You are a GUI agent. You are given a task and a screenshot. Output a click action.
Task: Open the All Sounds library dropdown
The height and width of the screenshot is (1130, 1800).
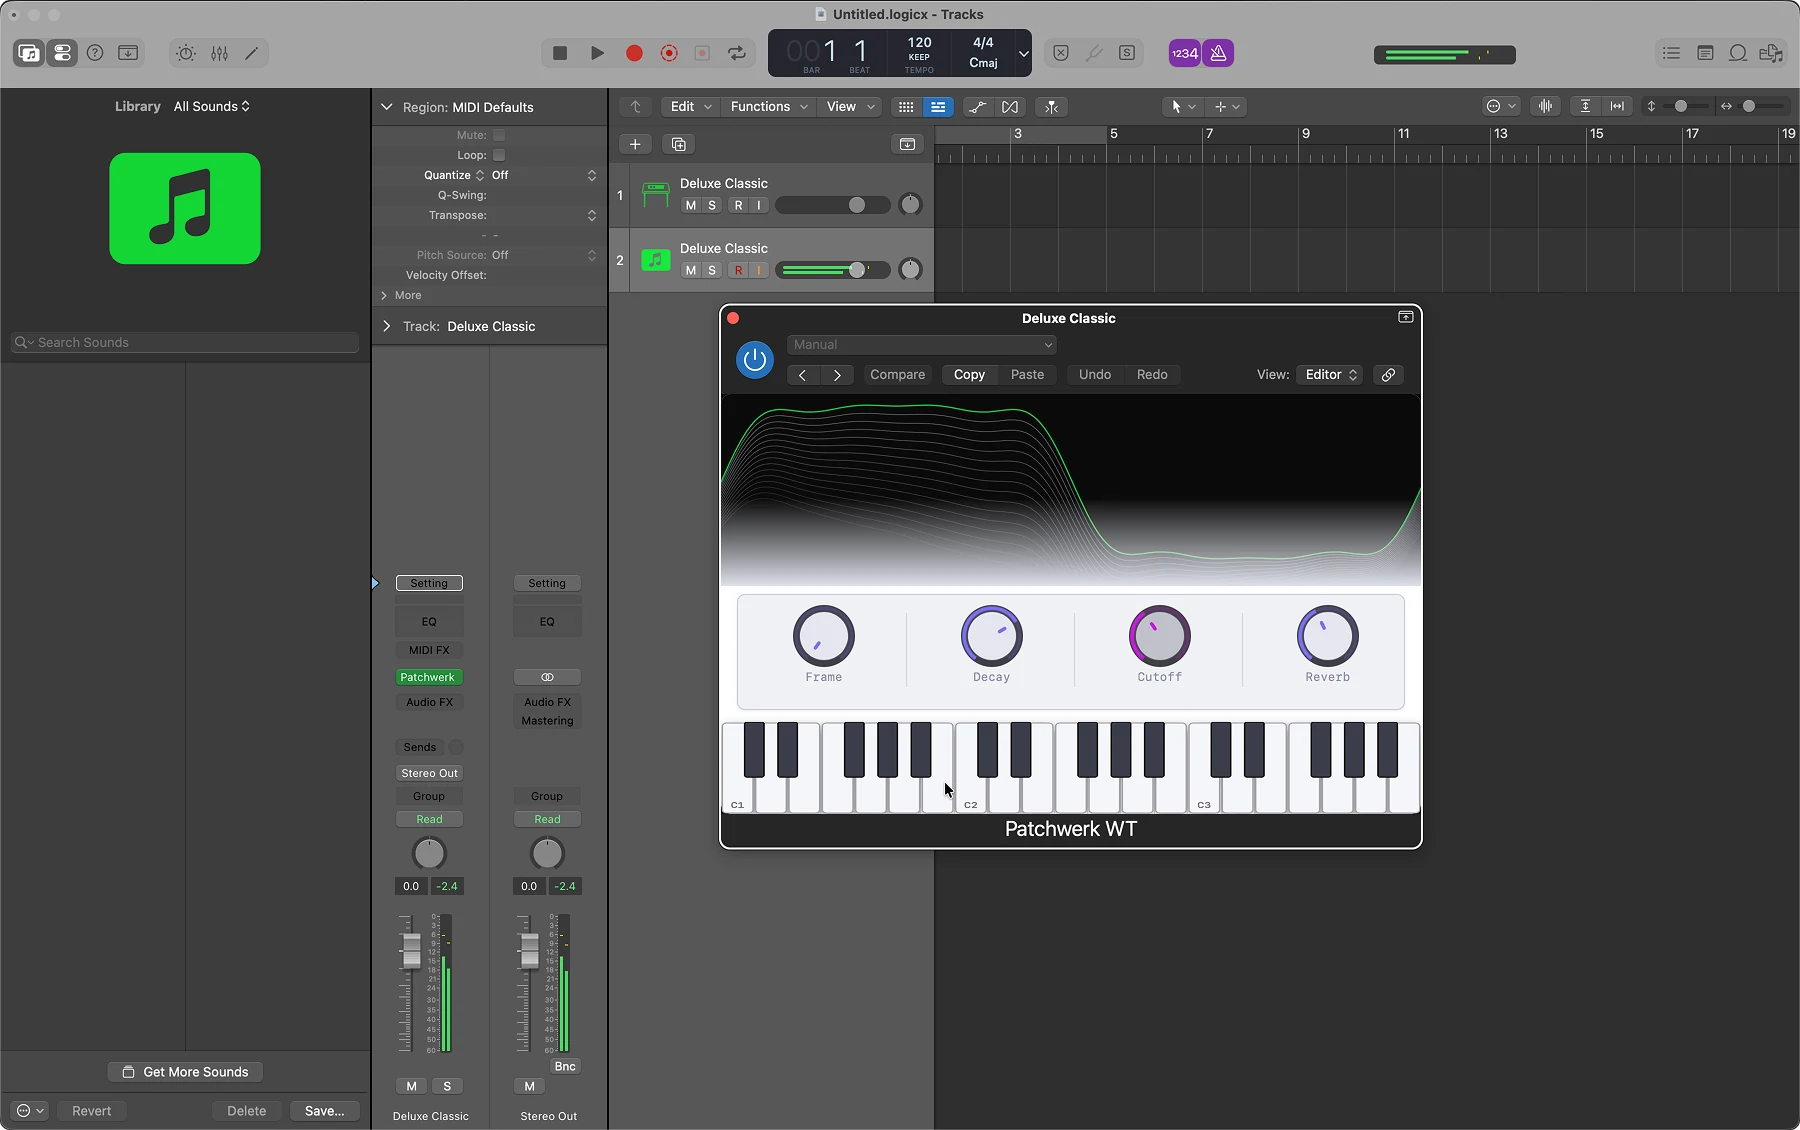[x=212, y=106]
